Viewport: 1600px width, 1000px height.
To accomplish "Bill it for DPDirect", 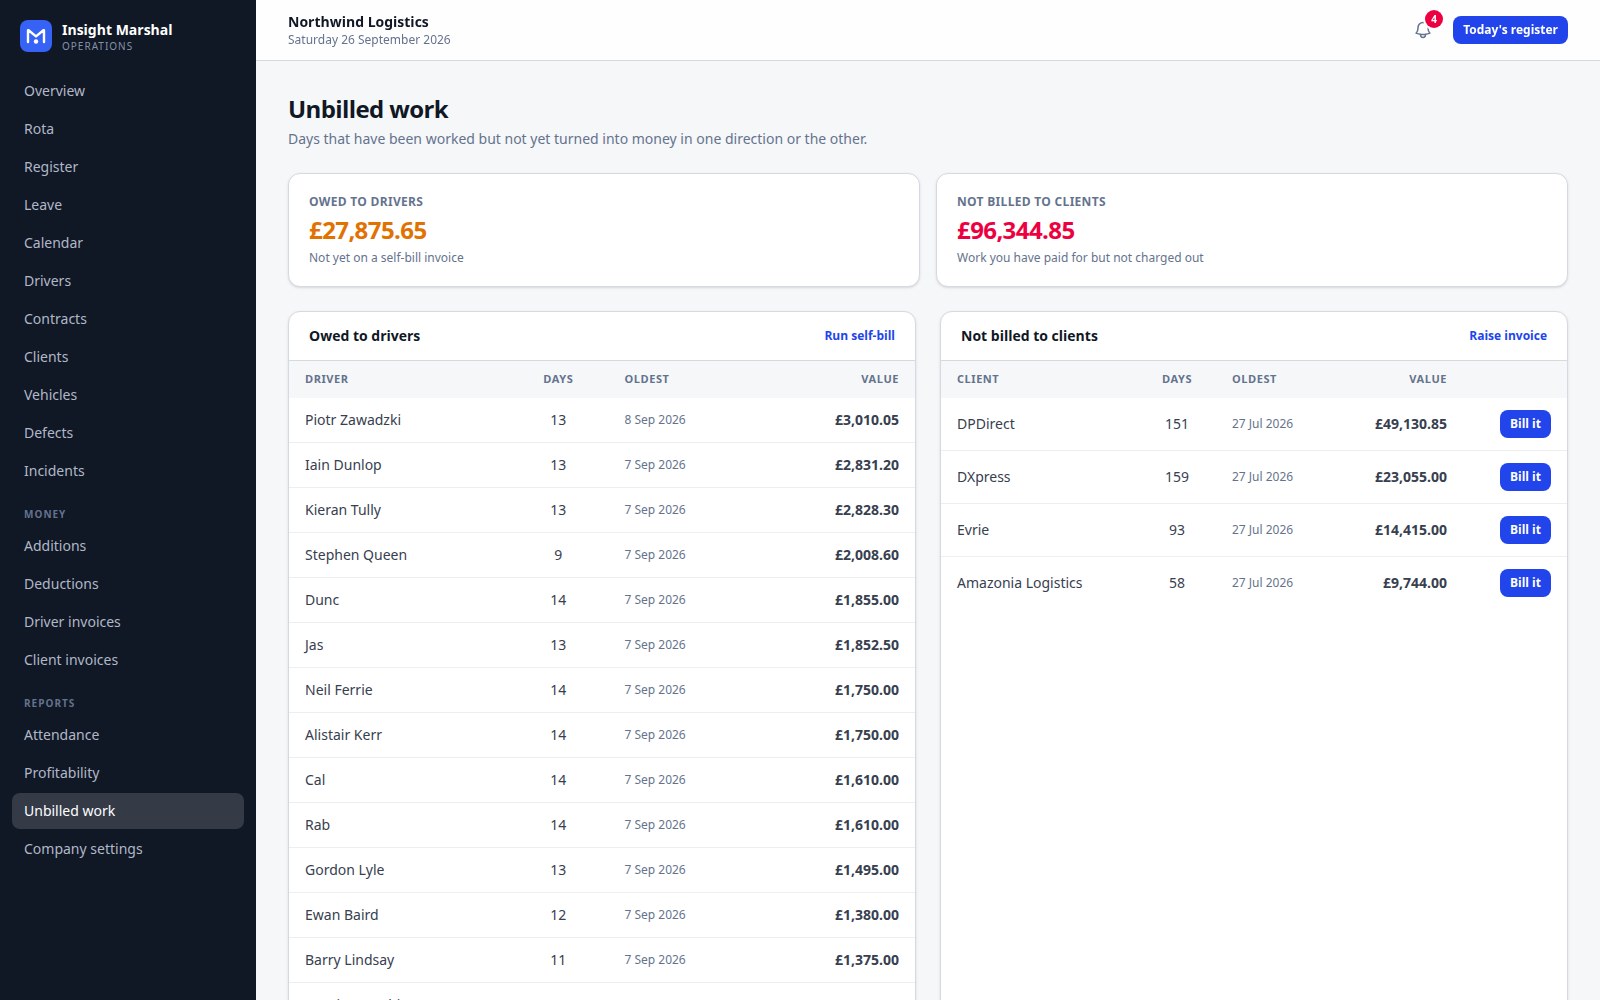I will pyautogui.click(x=1525, y=424).
